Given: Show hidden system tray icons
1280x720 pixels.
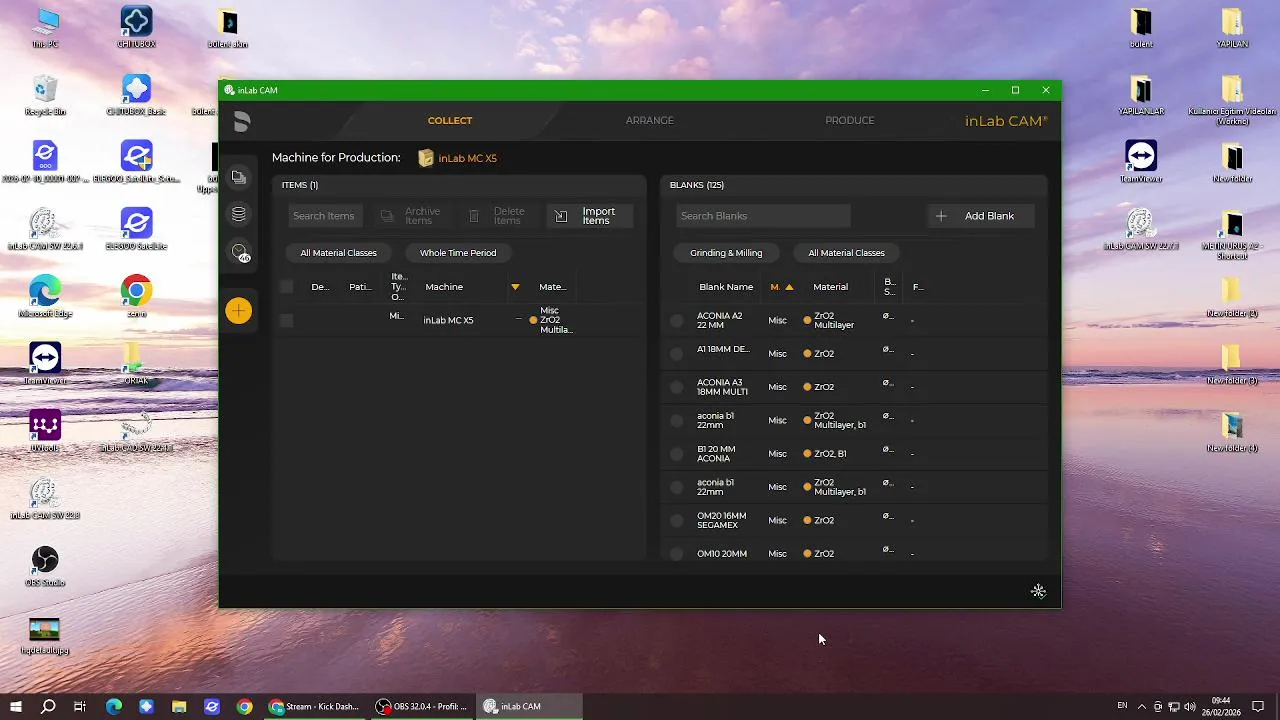Looking at the screenshot, I should pyautogui.click(x=1142, y=706).
